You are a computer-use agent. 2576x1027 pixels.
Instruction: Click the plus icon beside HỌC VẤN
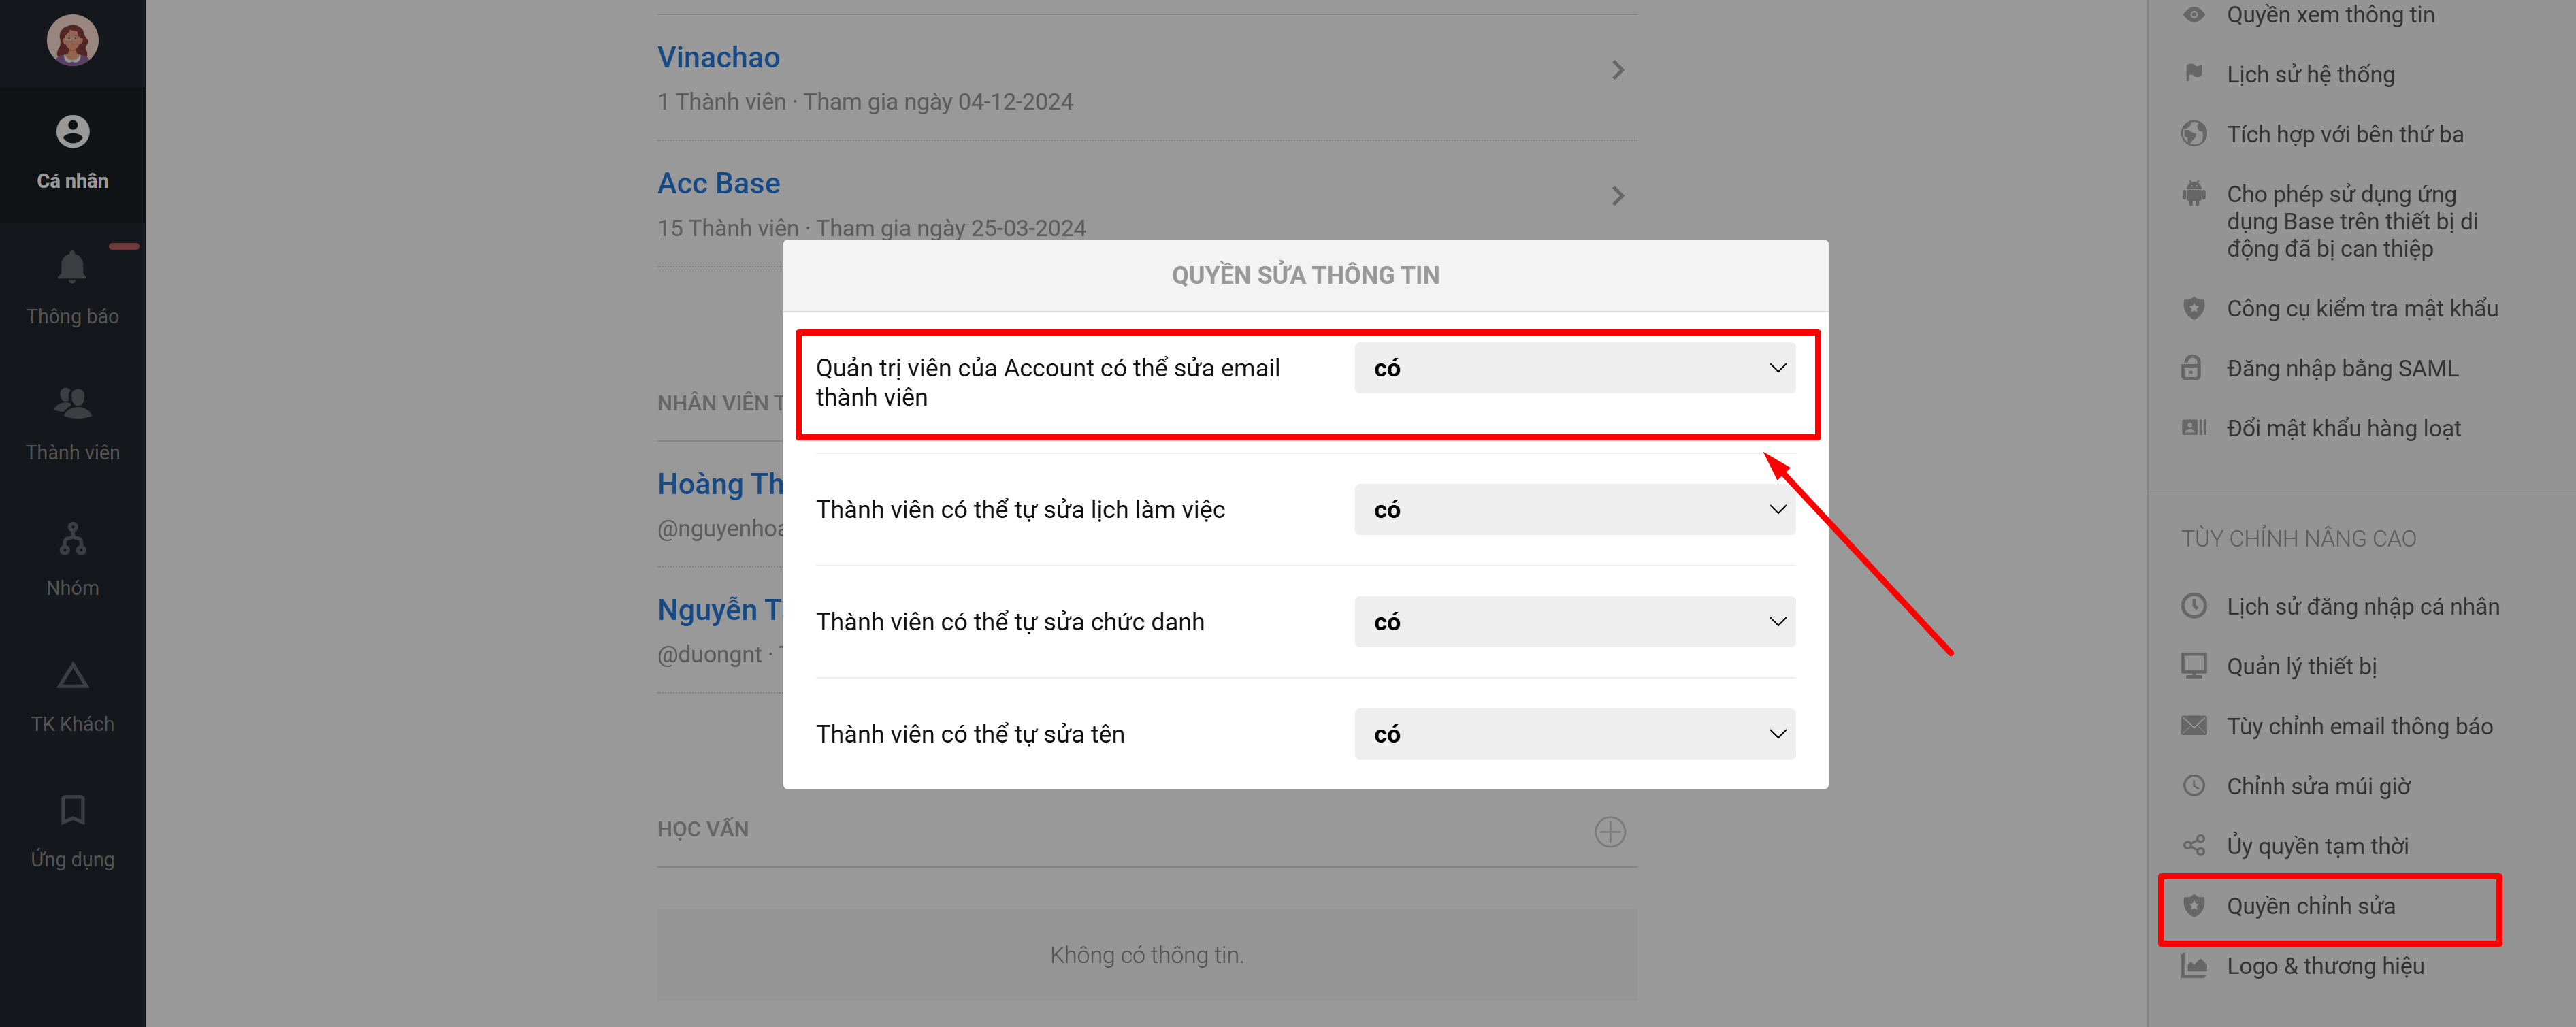coord(1609,831)
